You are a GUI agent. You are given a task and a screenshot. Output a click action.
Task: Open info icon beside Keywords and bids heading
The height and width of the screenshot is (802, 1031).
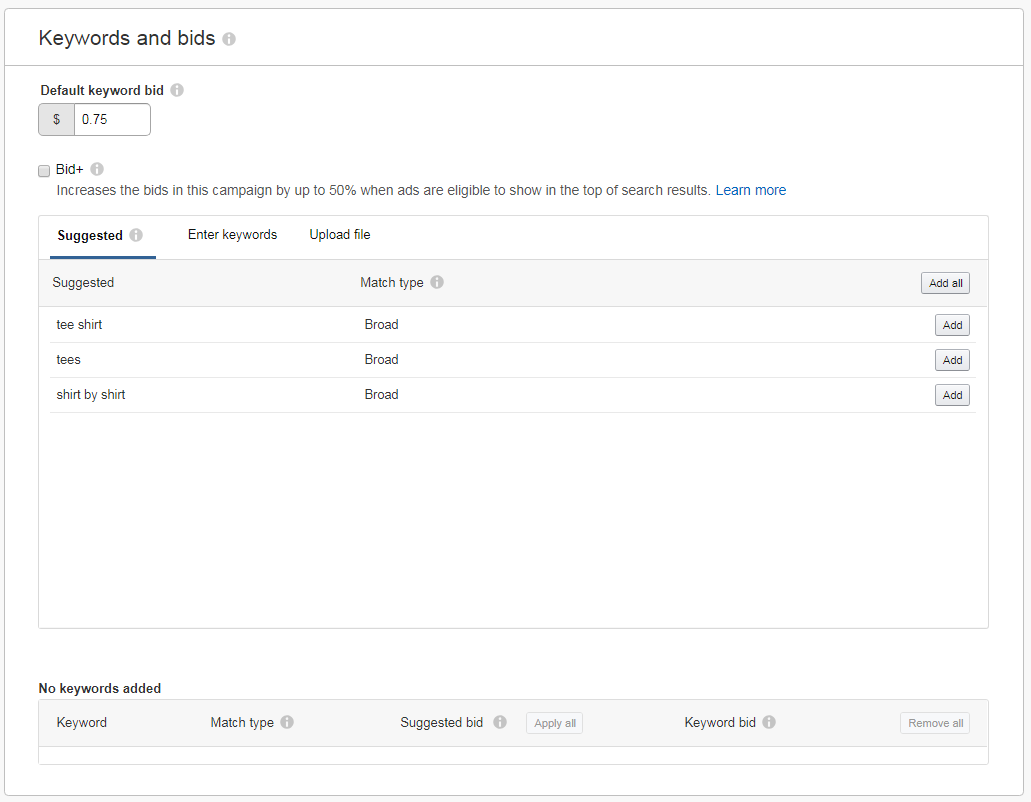point(229,39)
